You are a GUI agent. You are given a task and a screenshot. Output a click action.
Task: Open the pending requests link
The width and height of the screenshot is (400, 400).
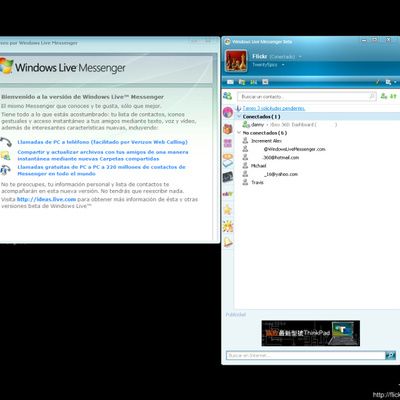pos(274,108)
